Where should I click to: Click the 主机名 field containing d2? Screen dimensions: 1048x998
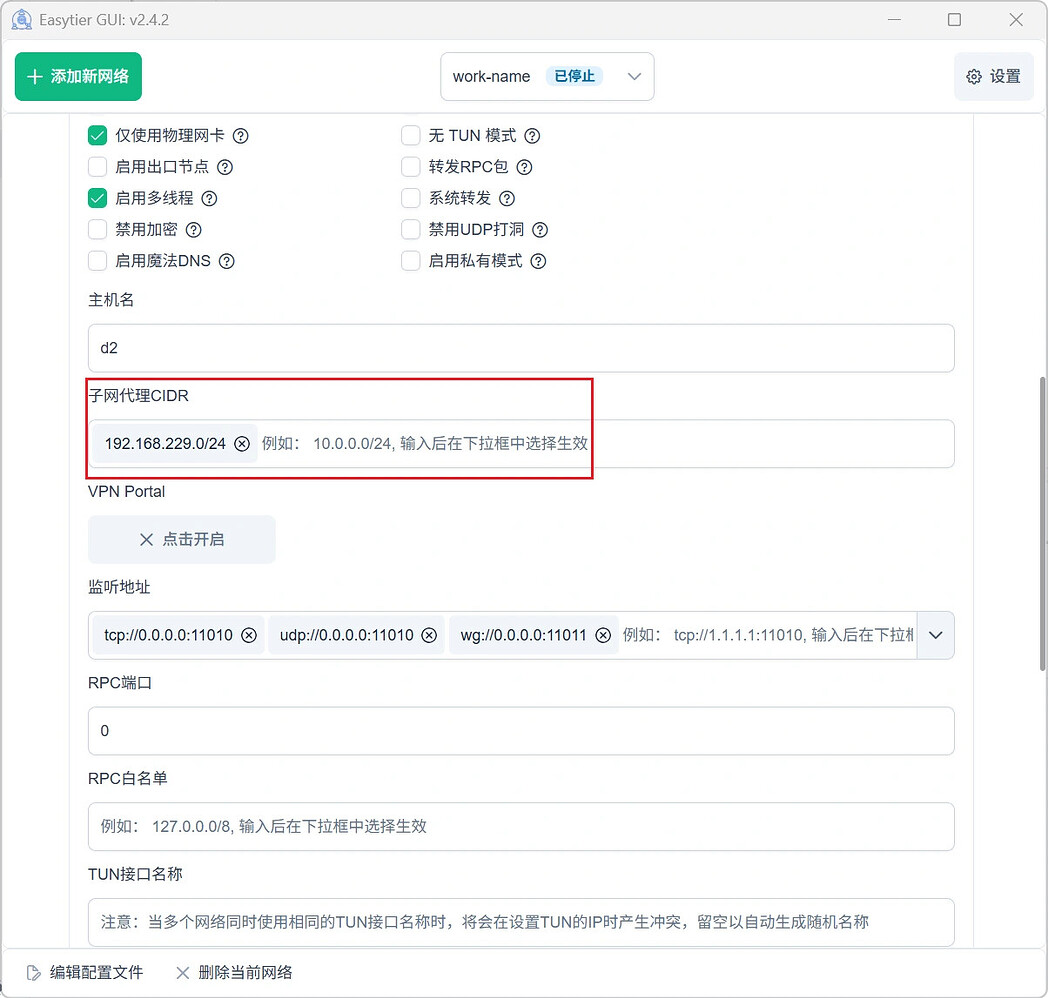tap(521, 348)
